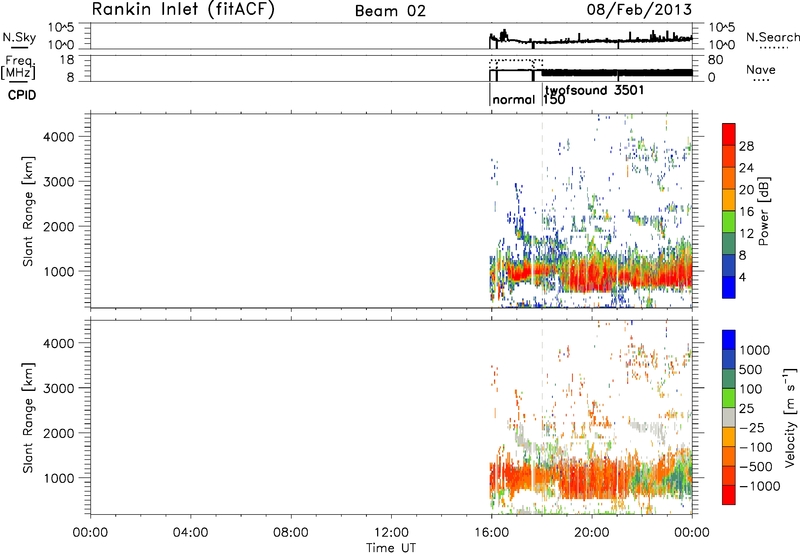800x554 pixels.
Task: Click the power panel 'Slant Range [km]' label
Action: pyautogui.click(x=28, y=211)
